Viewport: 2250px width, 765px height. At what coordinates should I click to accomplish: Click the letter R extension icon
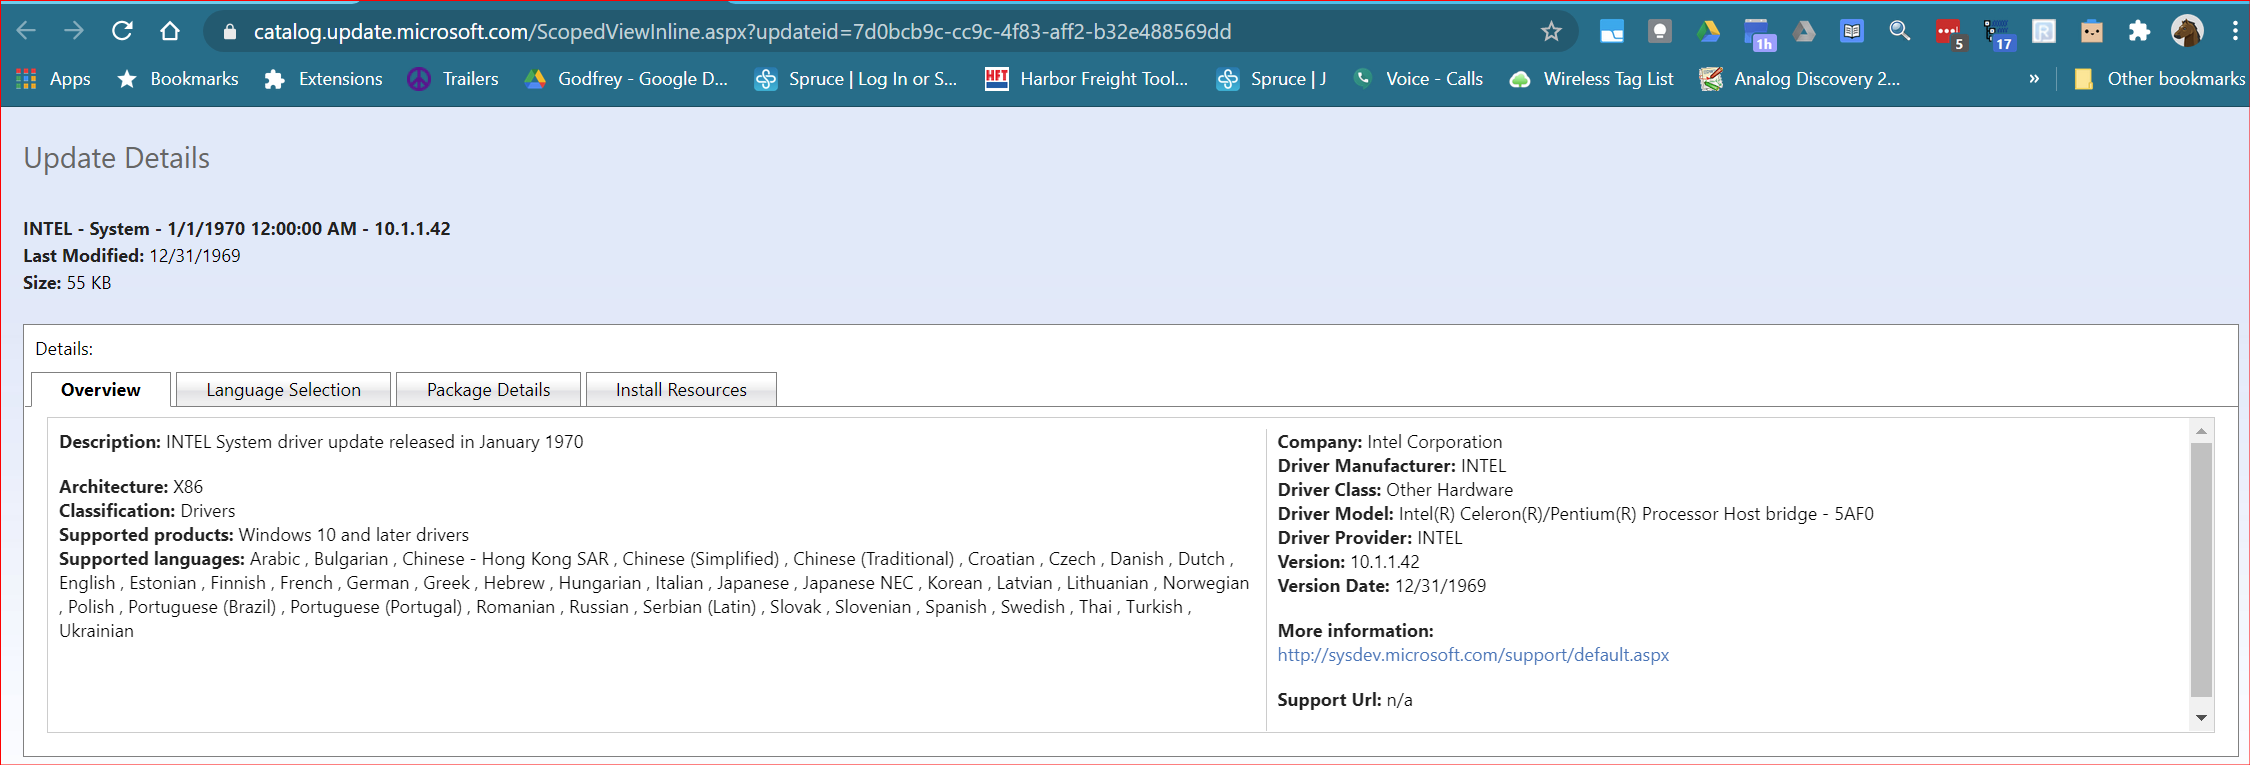pyautogui.click(x=2044, y=32)
